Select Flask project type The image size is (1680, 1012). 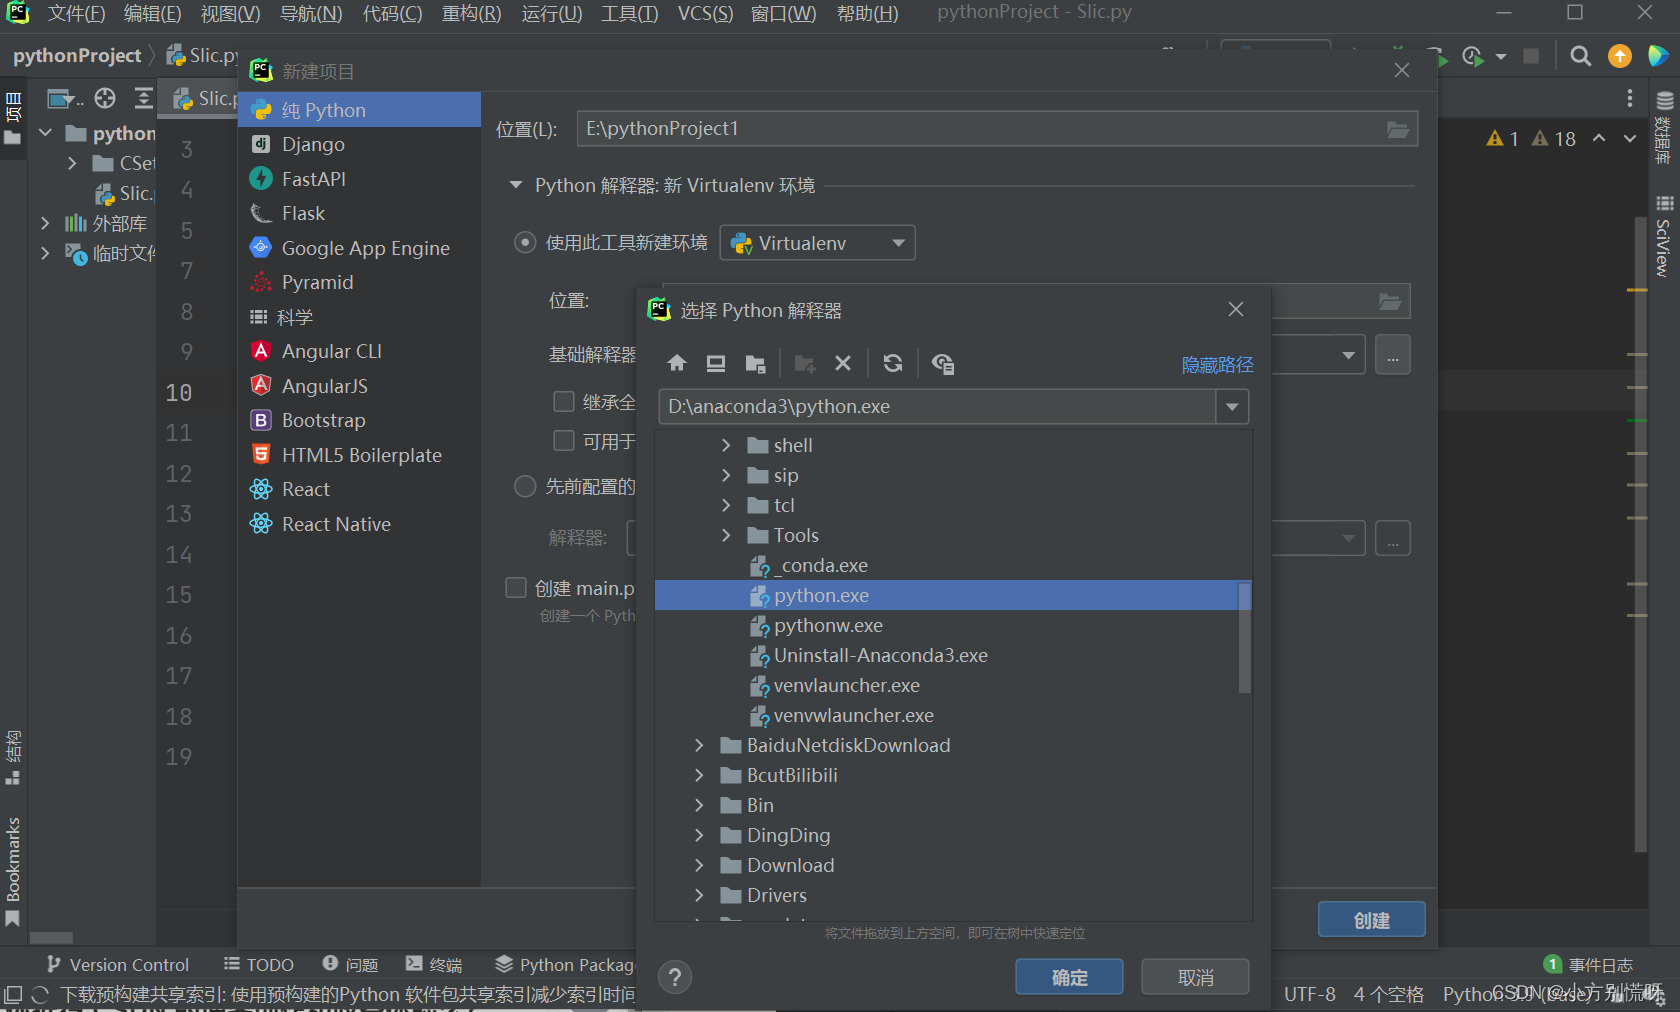(x=359, y=213)
